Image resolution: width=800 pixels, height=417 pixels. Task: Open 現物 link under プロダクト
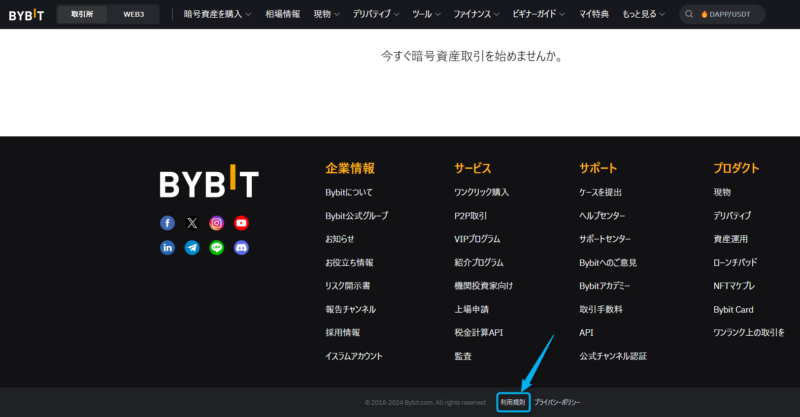coord(722,192)
